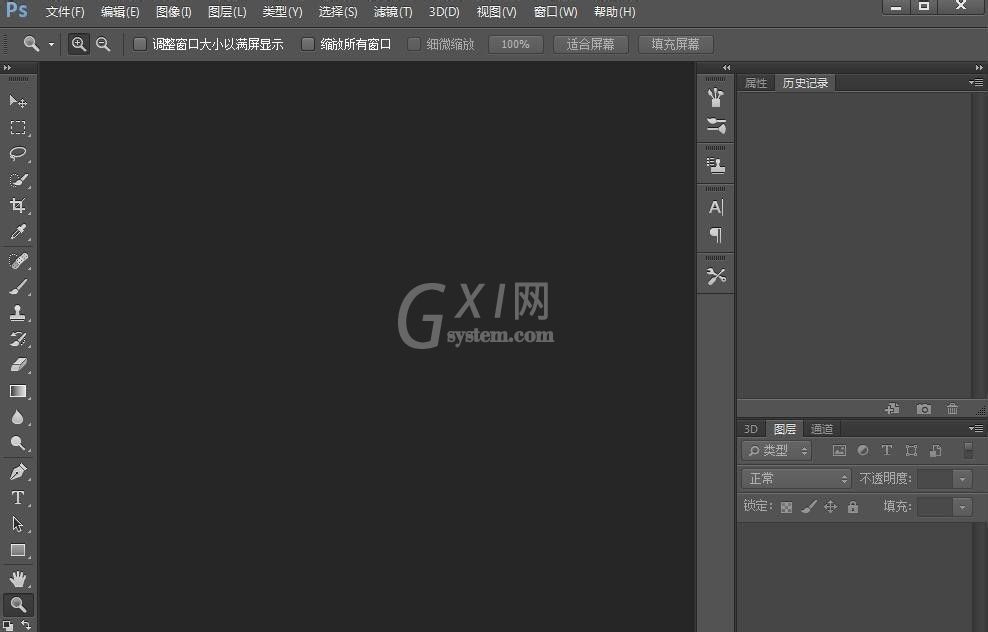Select the Brush tool

tap(18, 287)
